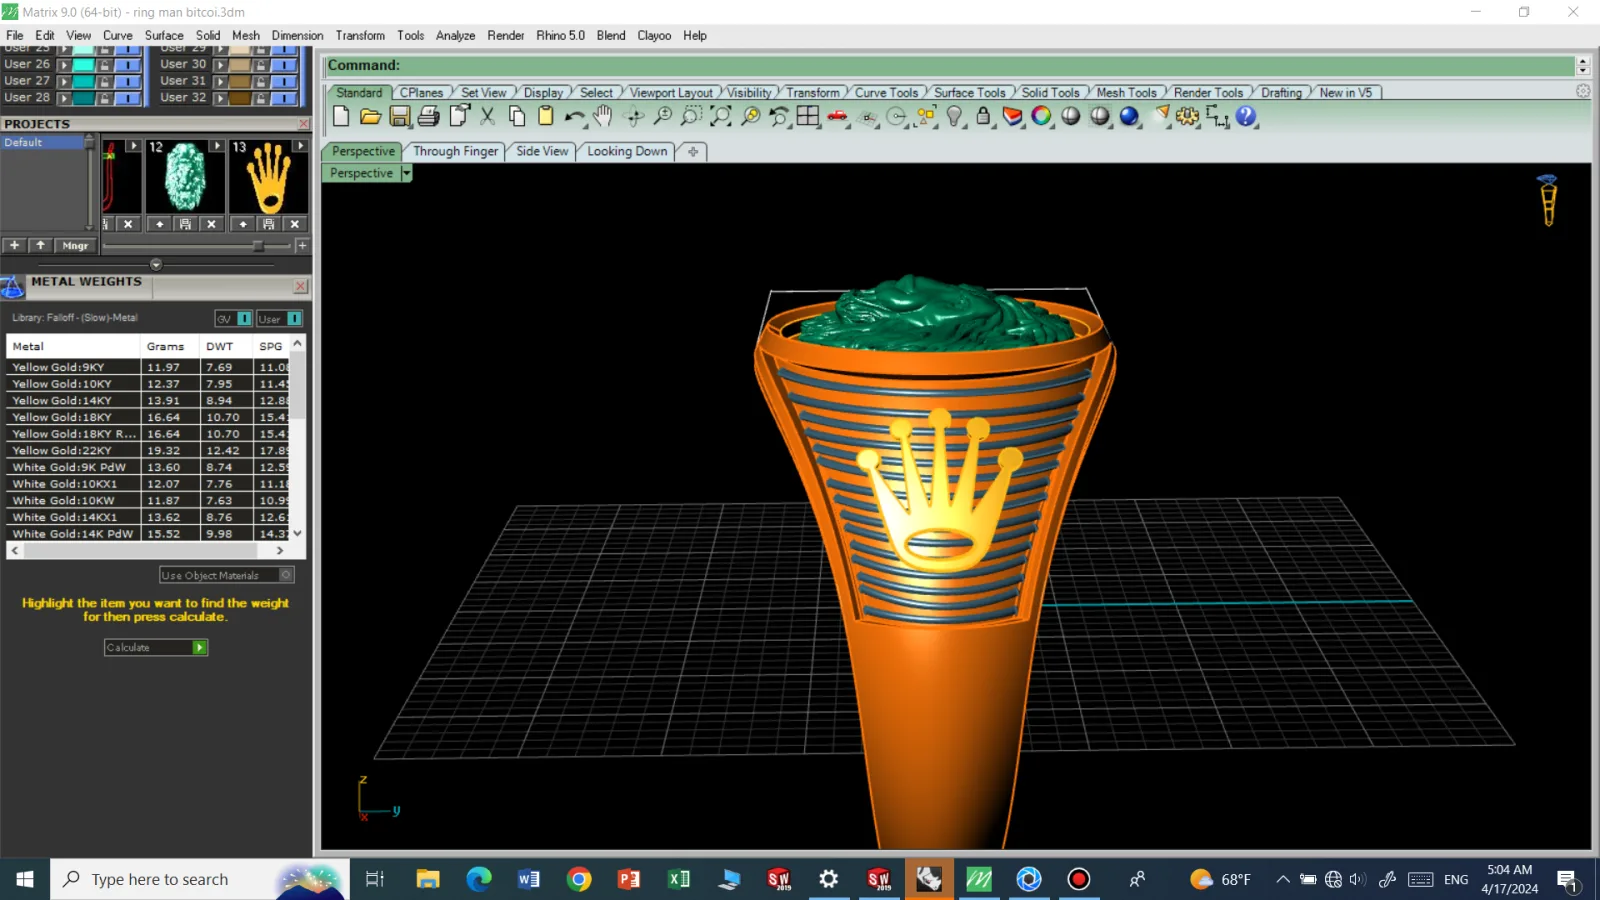This screenshot has width=1600, height=900.
Task: Toggle visibility switch of User 30 layer
Action: tap(285, 64)
